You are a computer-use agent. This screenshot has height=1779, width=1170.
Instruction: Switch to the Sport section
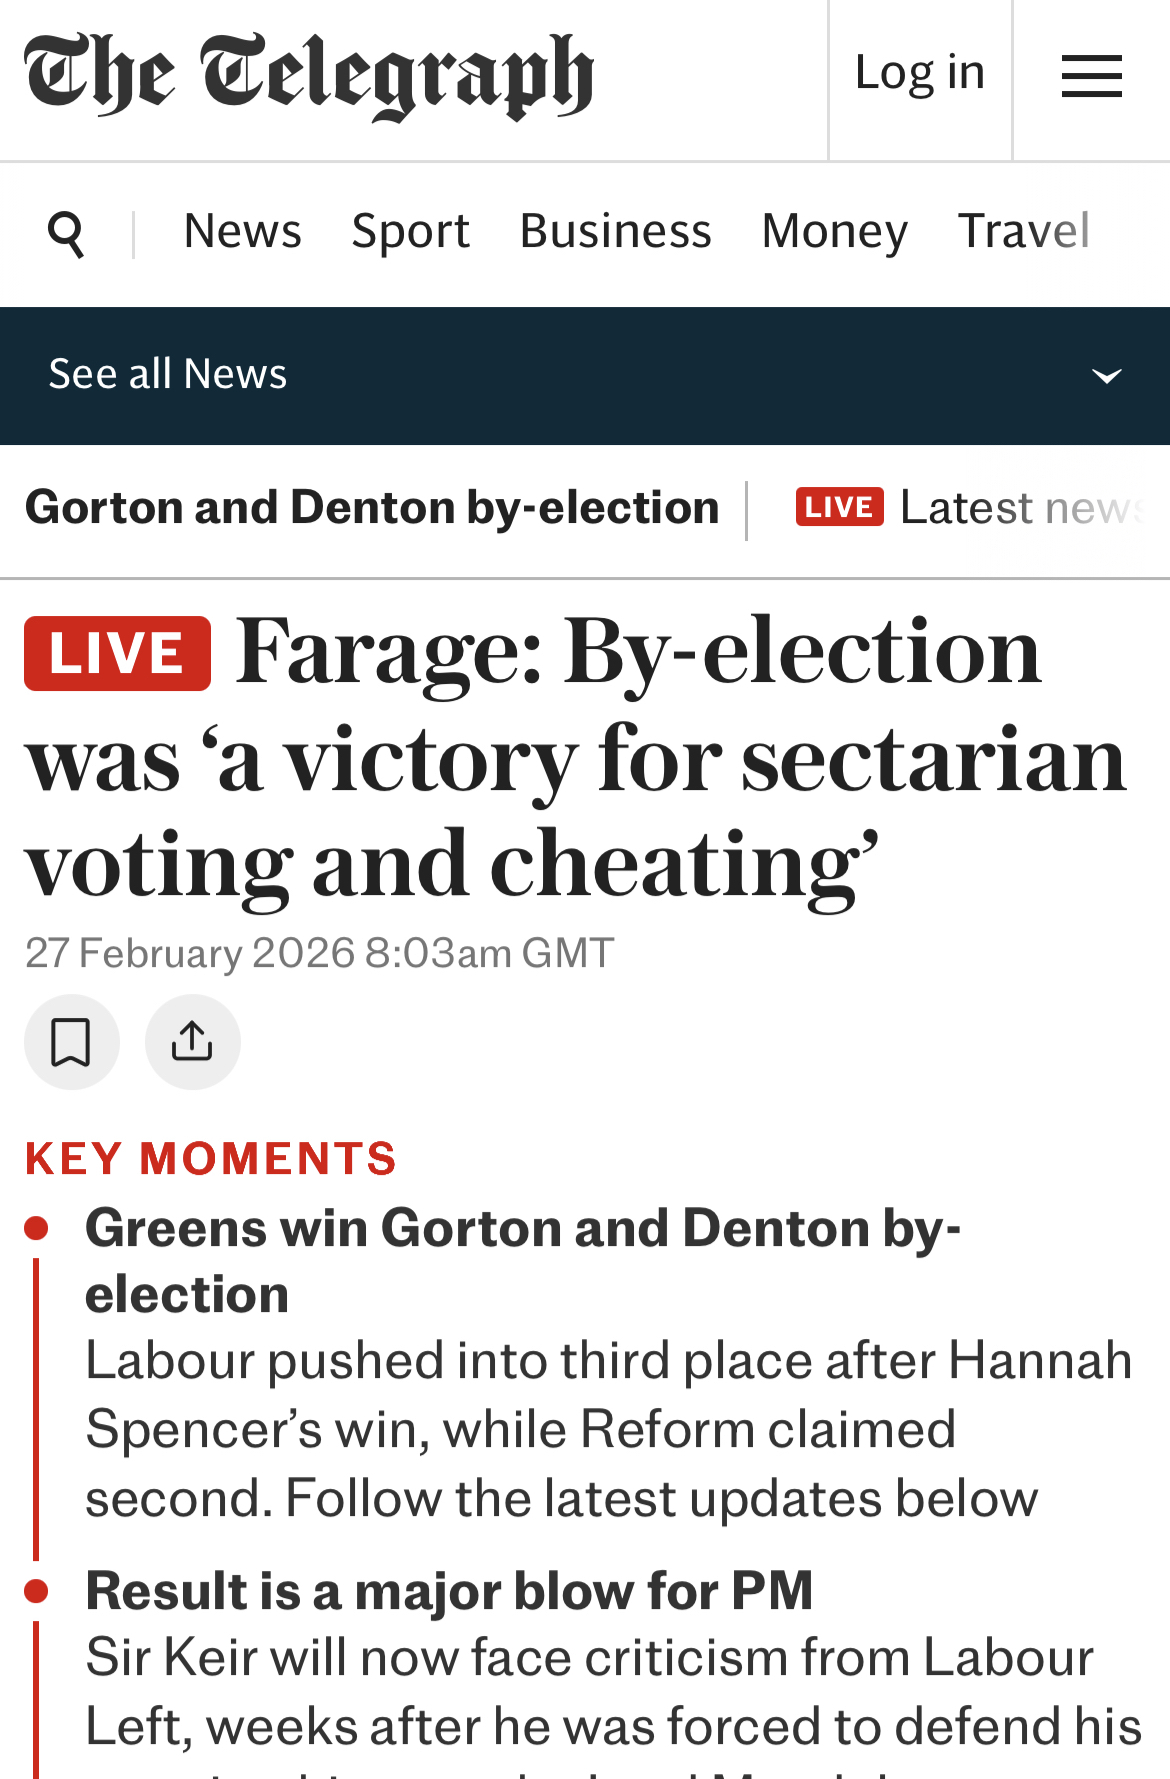(x=410, y=232)
